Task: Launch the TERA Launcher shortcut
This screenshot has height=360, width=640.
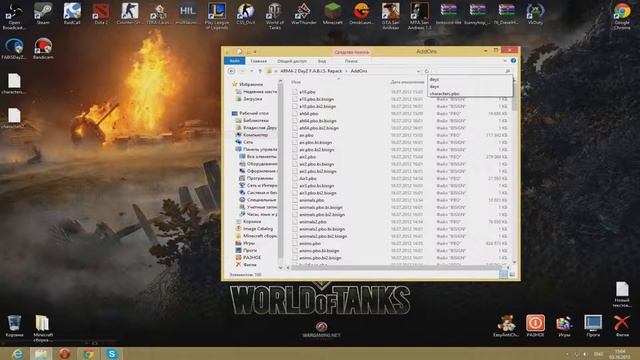Action: coord(158,13)
